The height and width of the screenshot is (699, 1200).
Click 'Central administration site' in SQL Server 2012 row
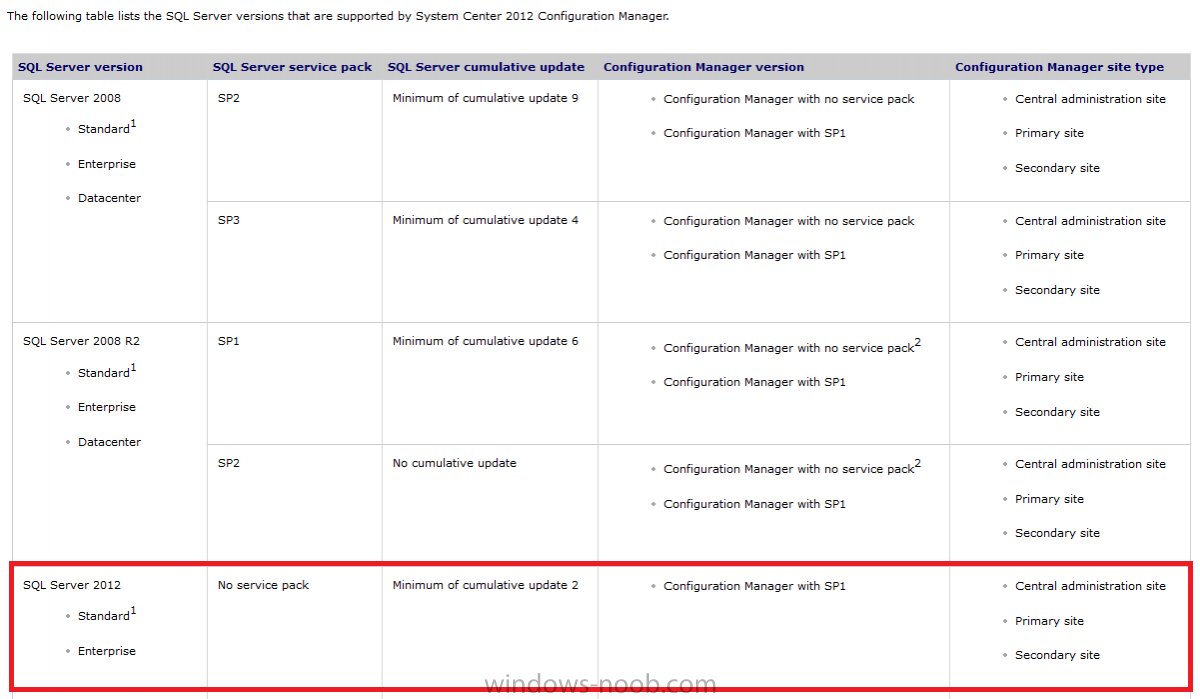pyautogui.click(x=1090, y=586)
